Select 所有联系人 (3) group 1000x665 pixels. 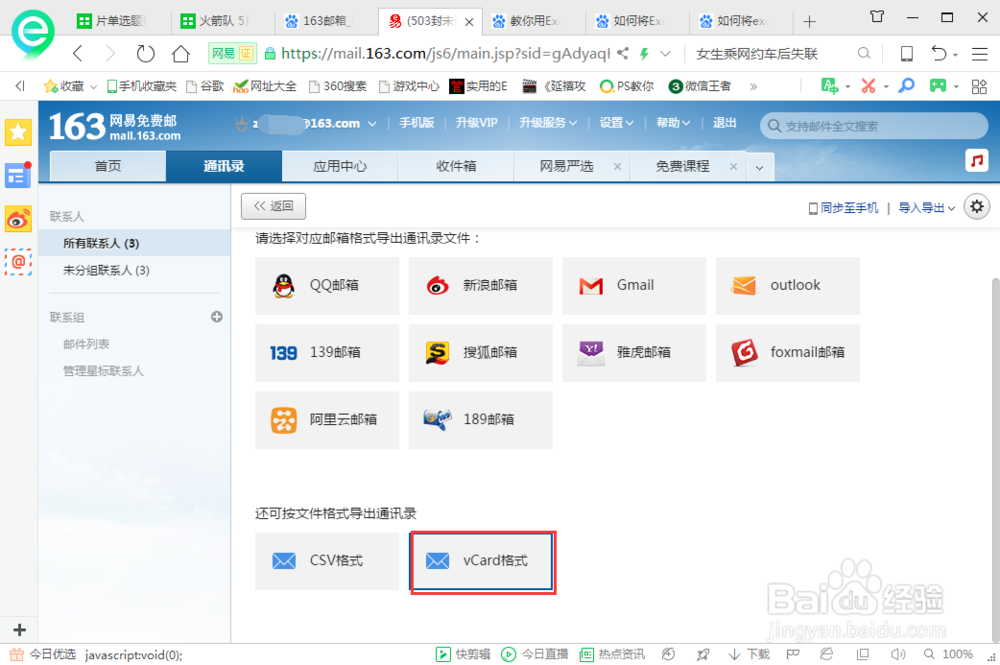coord(135,244)
